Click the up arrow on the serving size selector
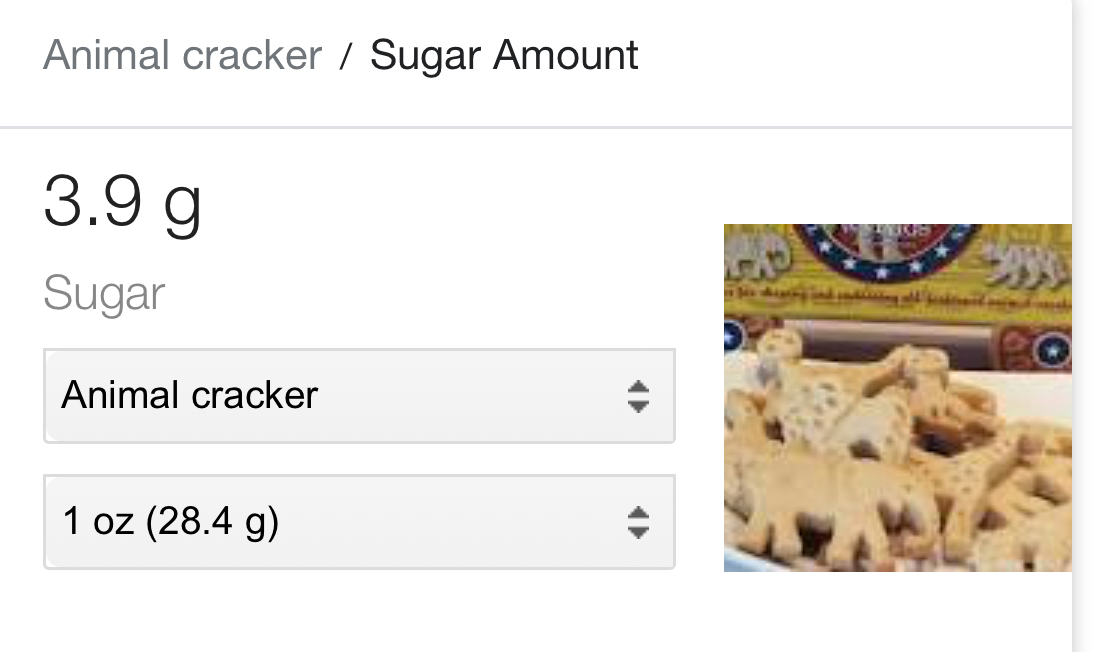1096x652 pixels. tap(638, 513)
